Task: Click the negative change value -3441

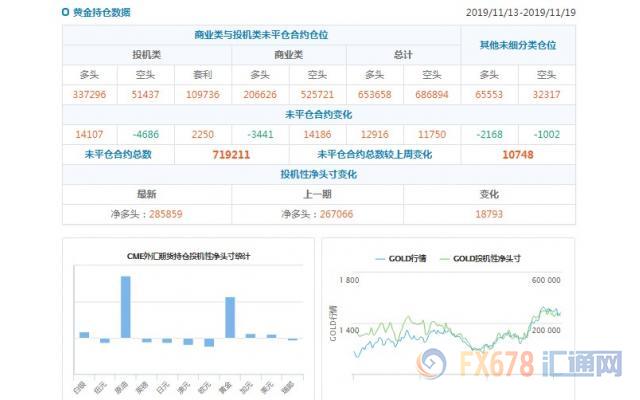Action: 260,134
